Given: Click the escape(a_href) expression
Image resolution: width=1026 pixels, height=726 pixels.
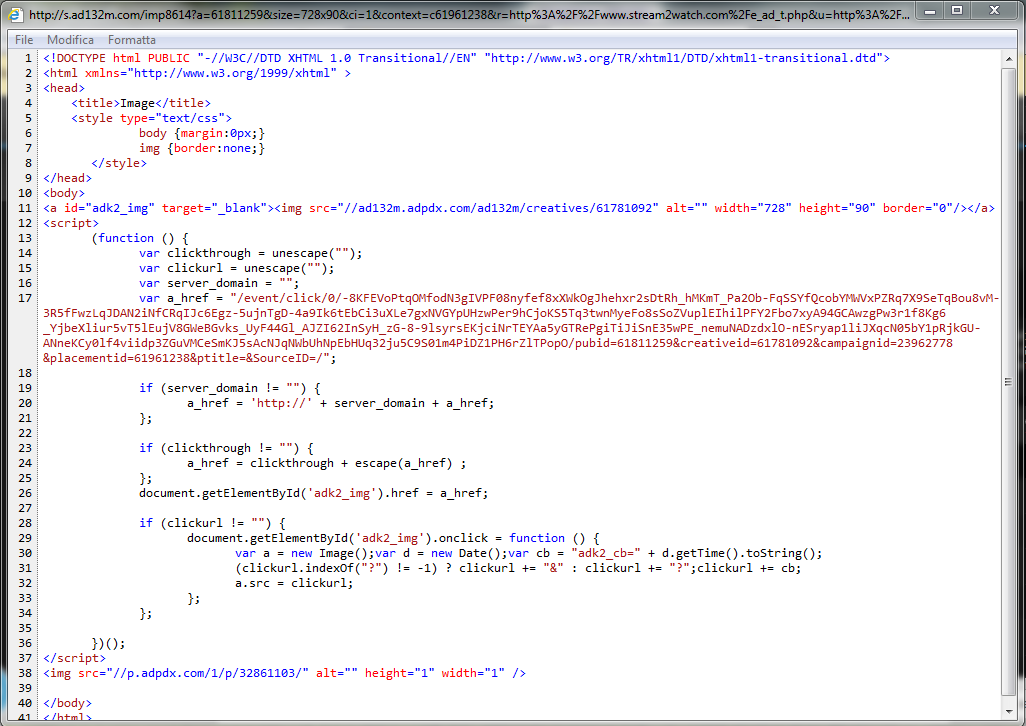Looking at the screenshot, I should click(x=404, y=464).
